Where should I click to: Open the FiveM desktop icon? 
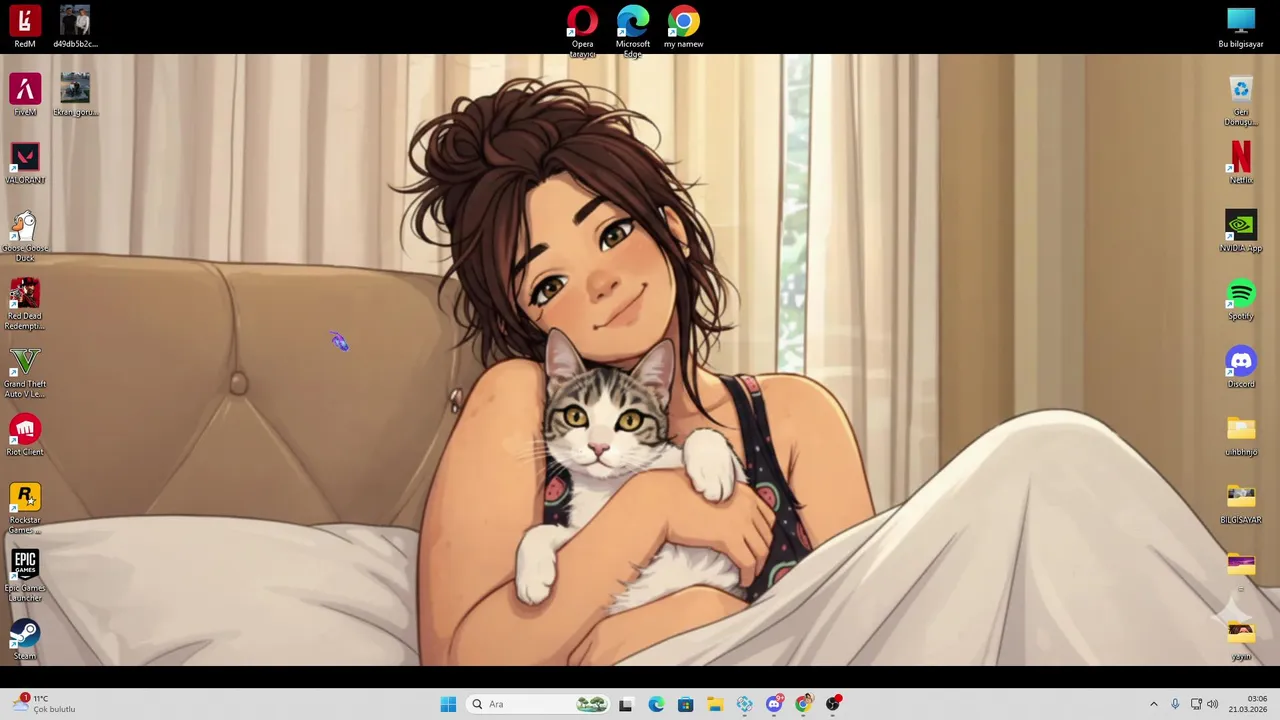click(25, 95)
